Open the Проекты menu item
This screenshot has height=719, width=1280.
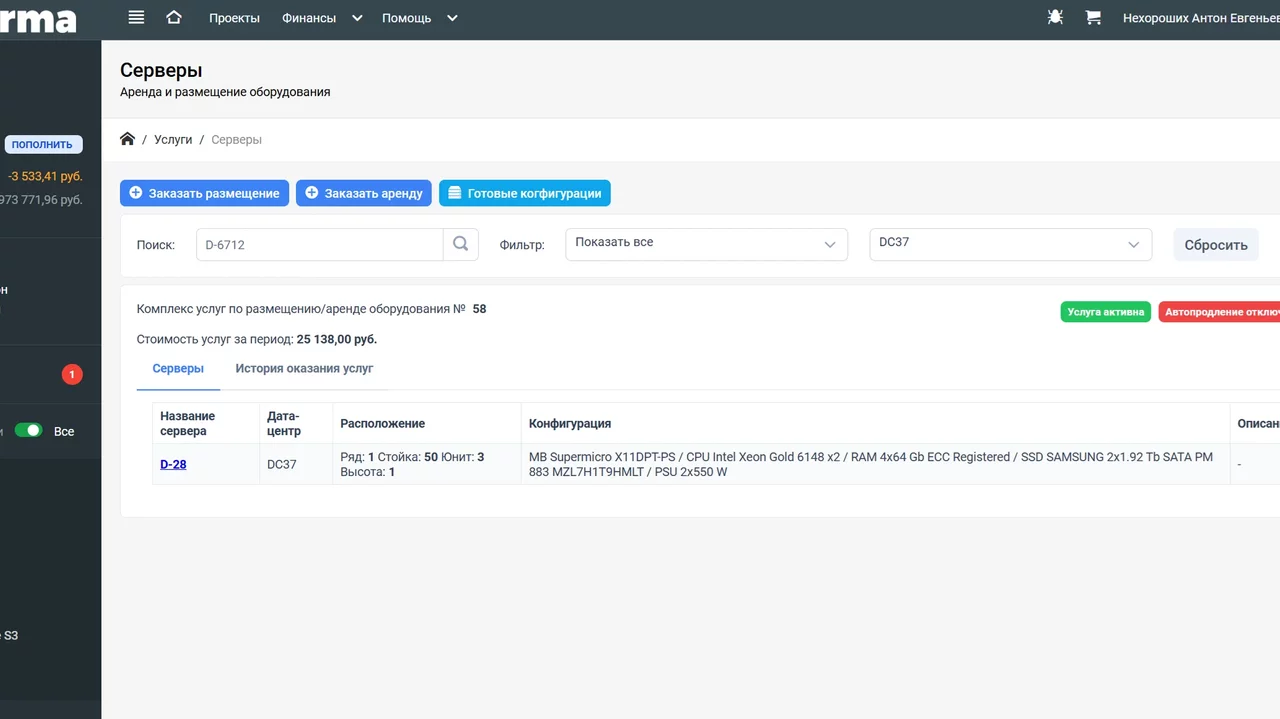(234, 18)
